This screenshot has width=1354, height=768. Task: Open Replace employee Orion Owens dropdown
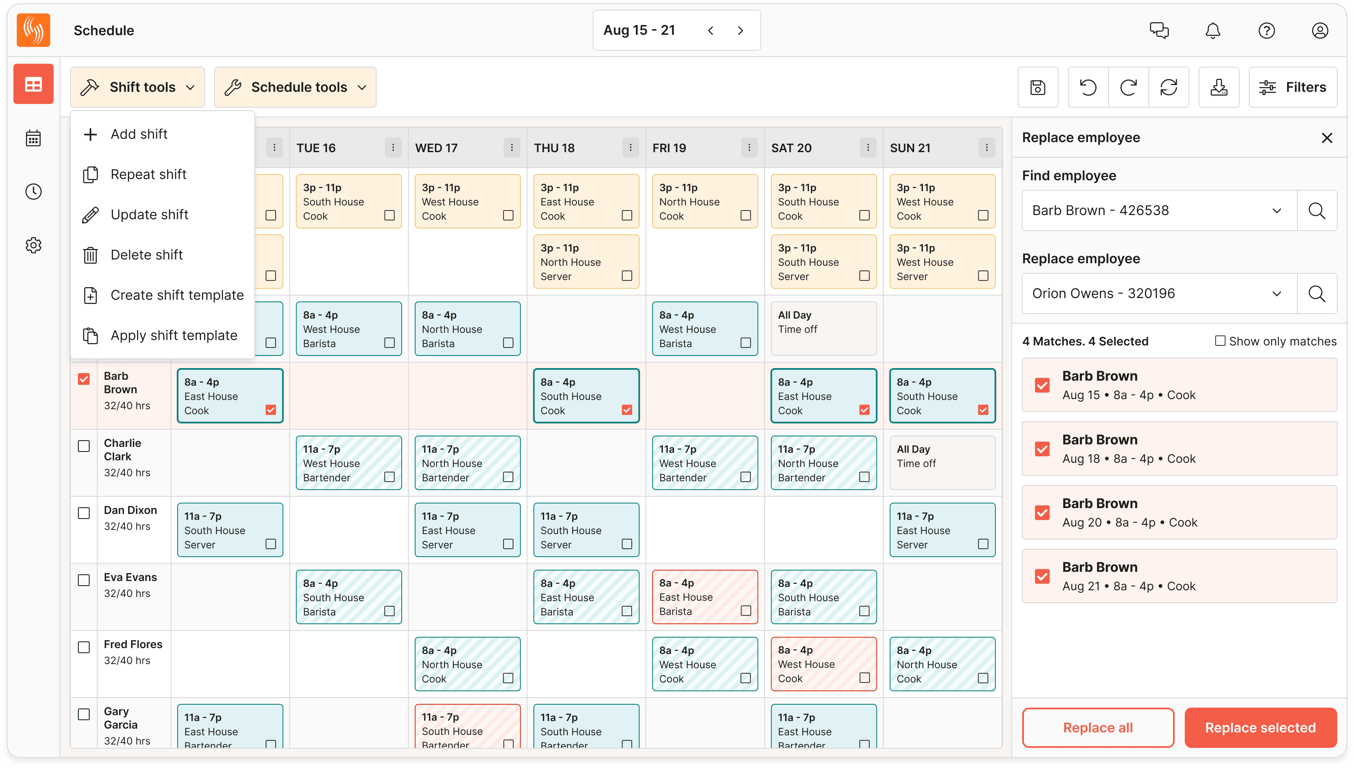[x=1159, y=294]
